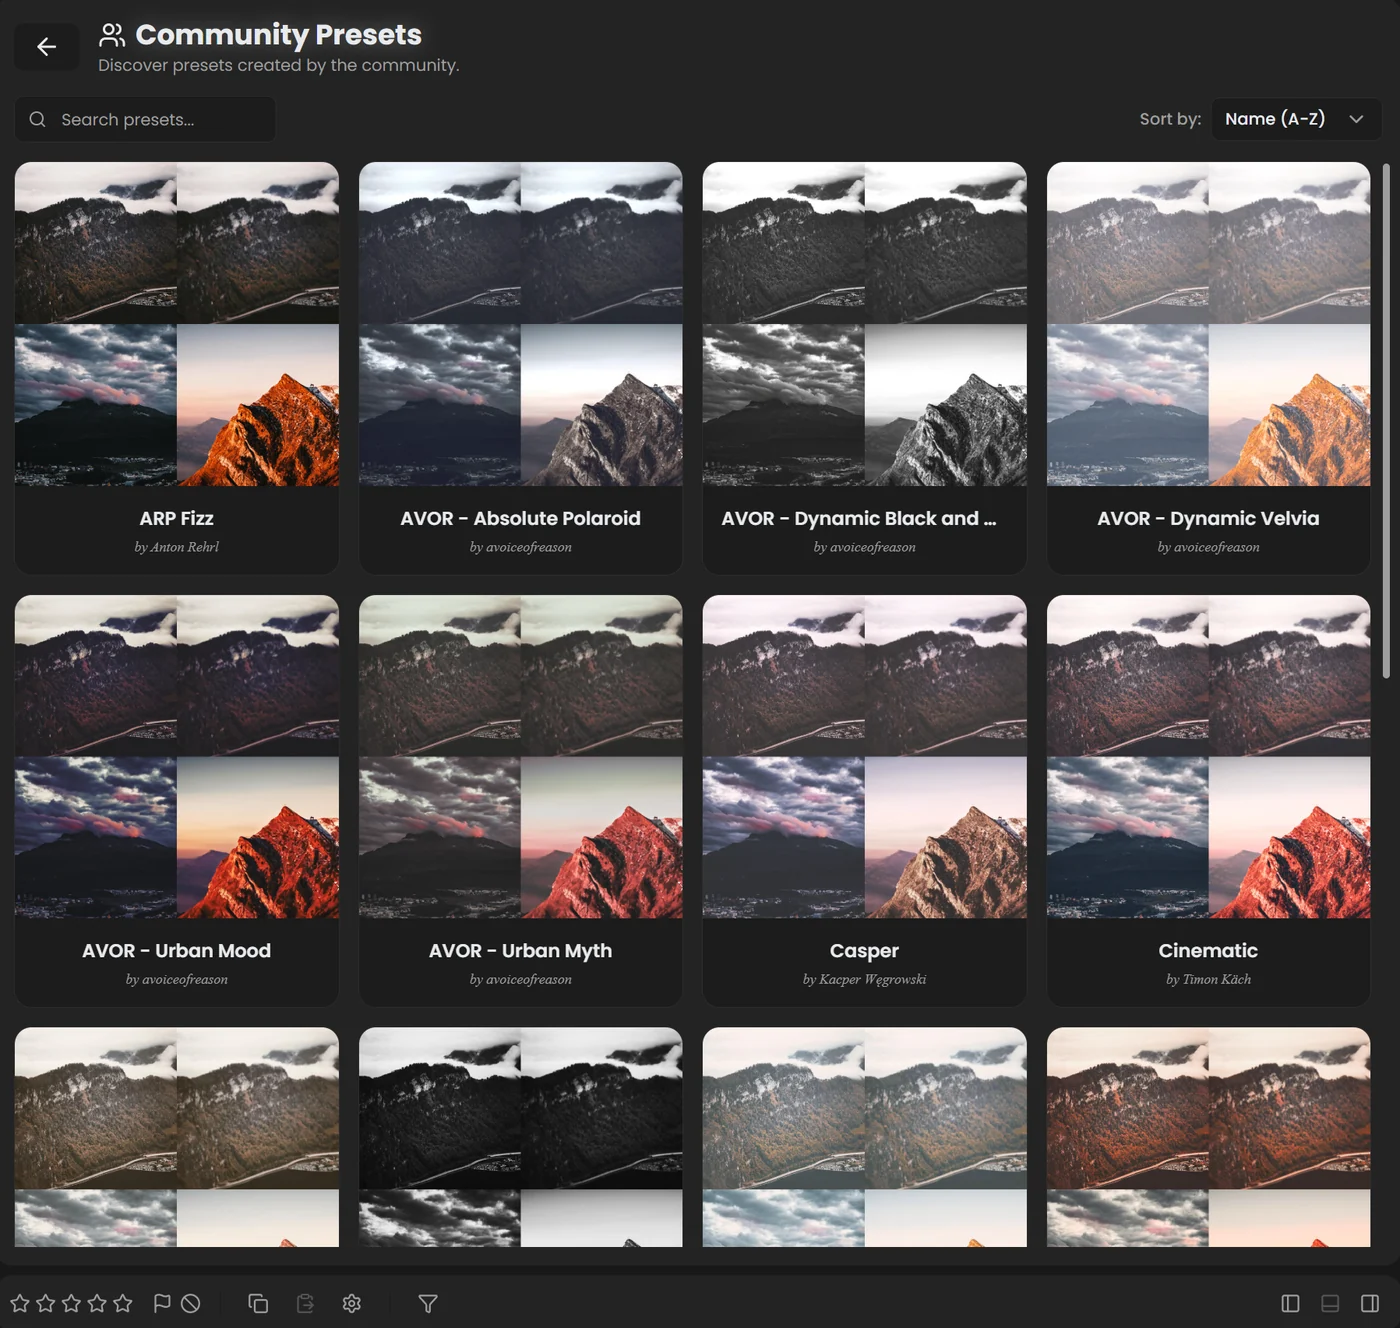Click the "AVOR - Urban Myth" title text
The height and width of the screenshot is (1328, 1400).
(521, 951)
